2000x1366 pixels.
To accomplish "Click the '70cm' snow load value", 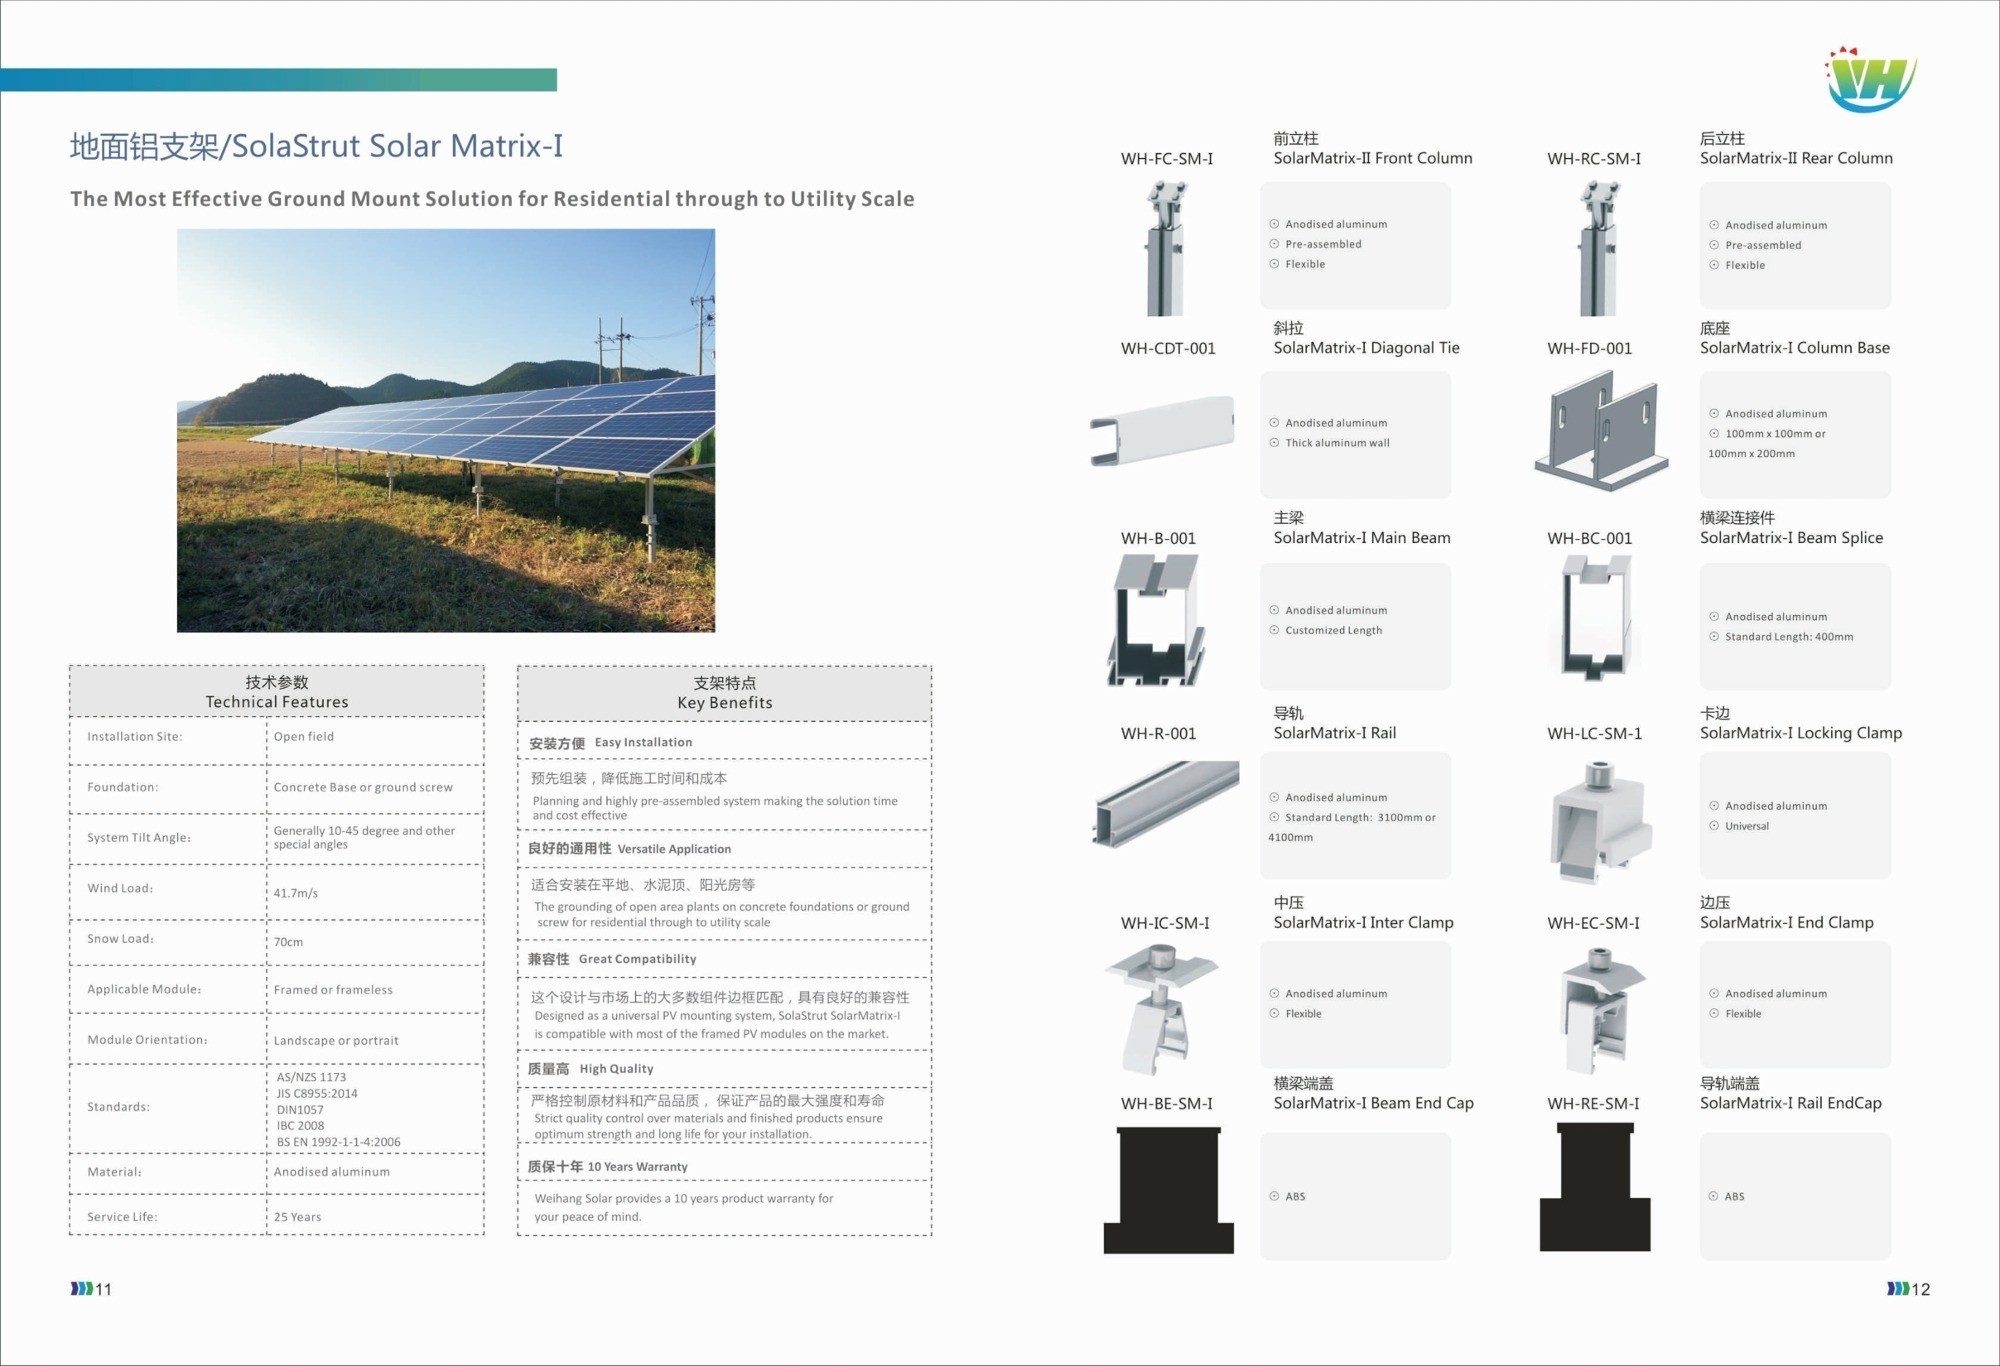I will tap(288, 942).
